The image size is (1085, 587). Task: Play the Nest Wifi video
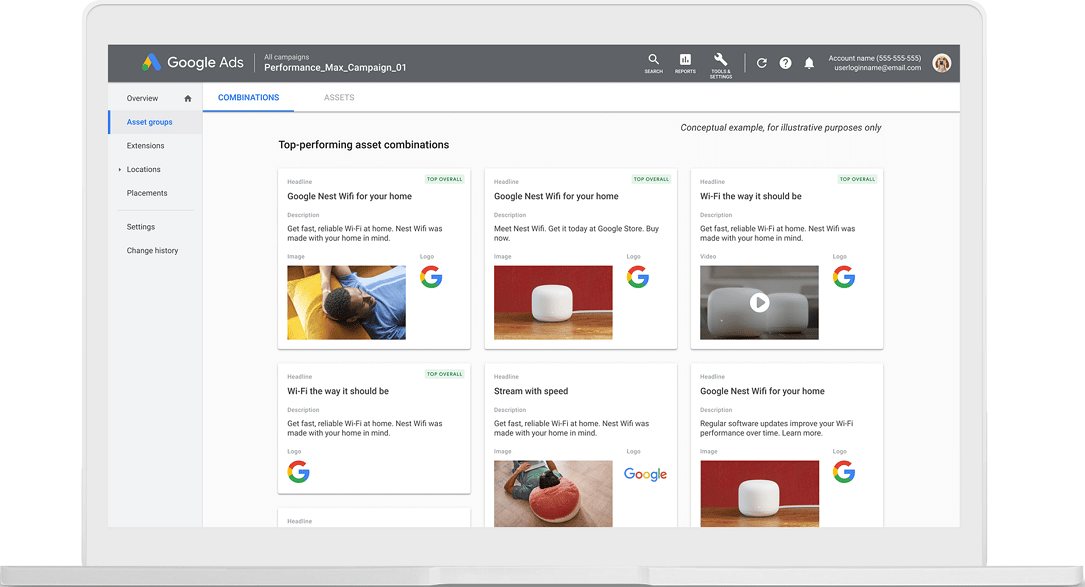759,302
